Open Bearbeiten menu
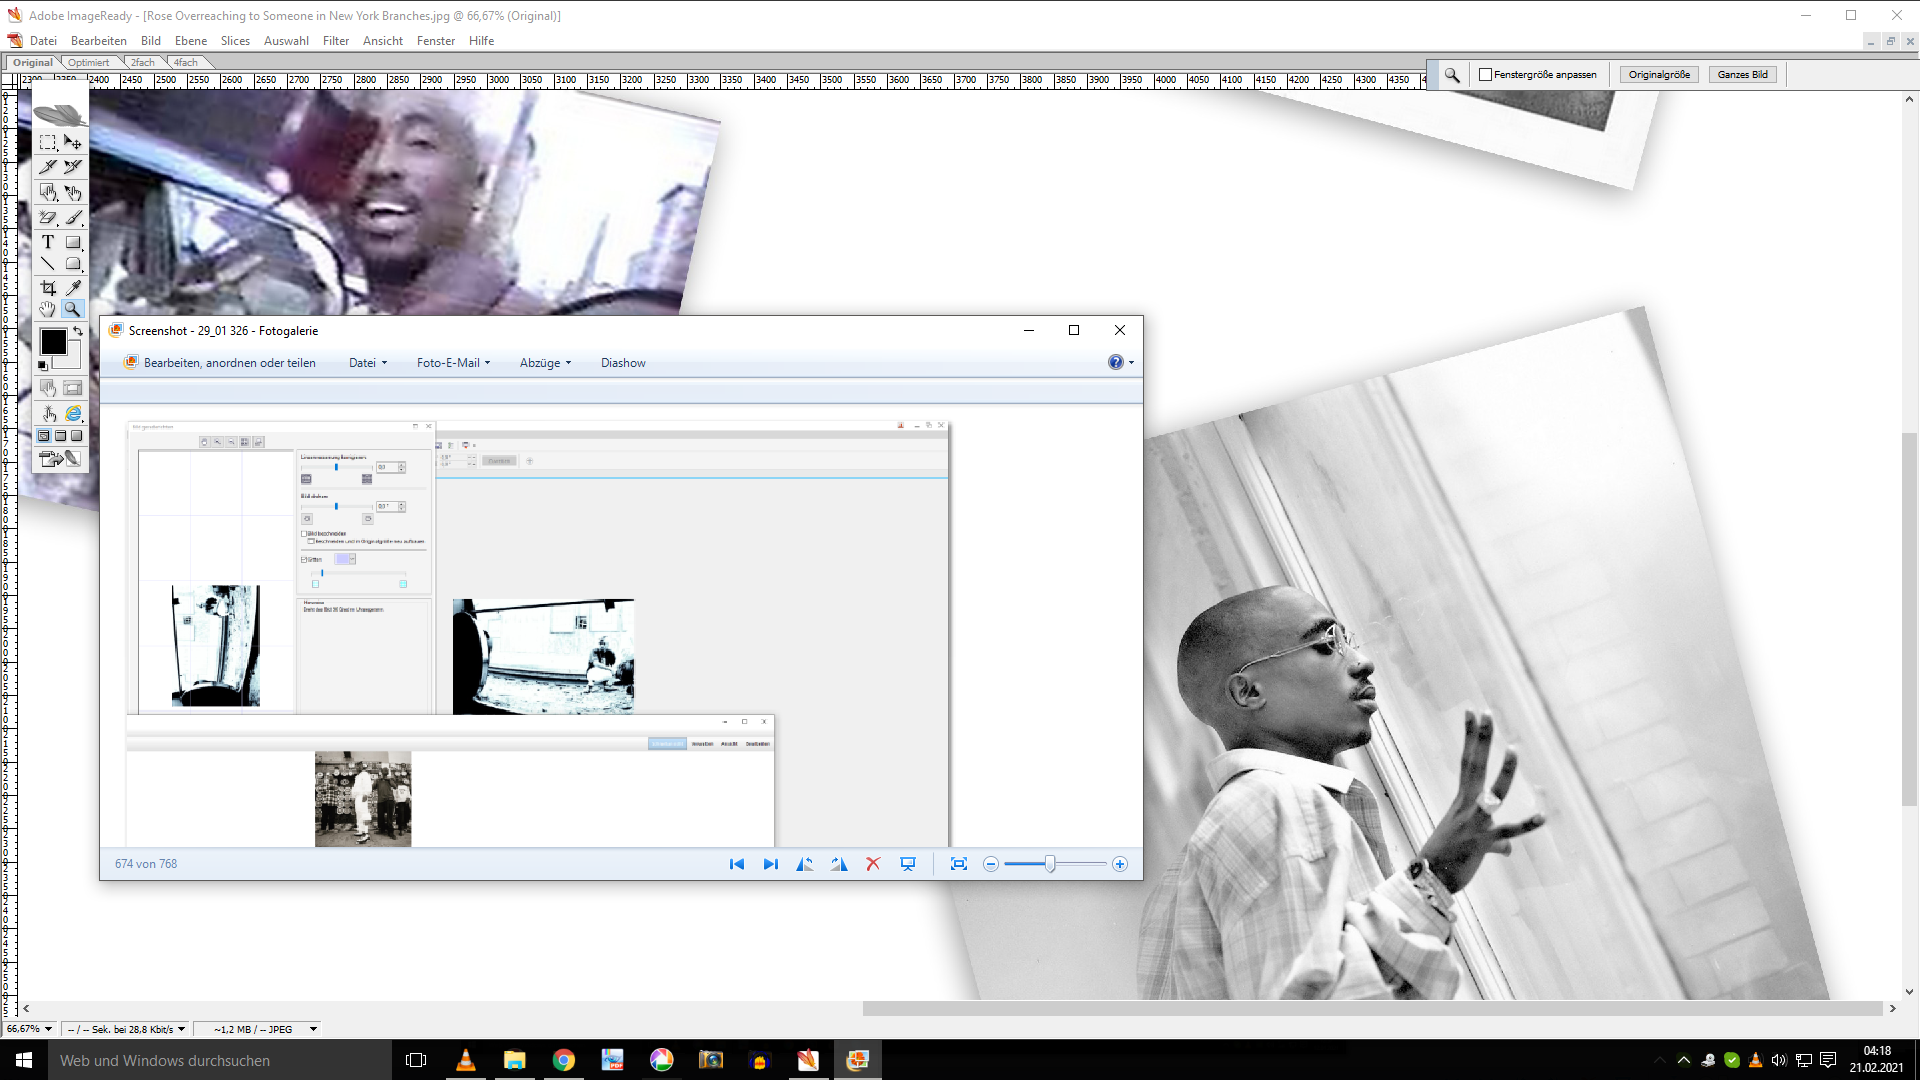The image size is (1920, 1080). pyautogui.click(x=99, y=41)
